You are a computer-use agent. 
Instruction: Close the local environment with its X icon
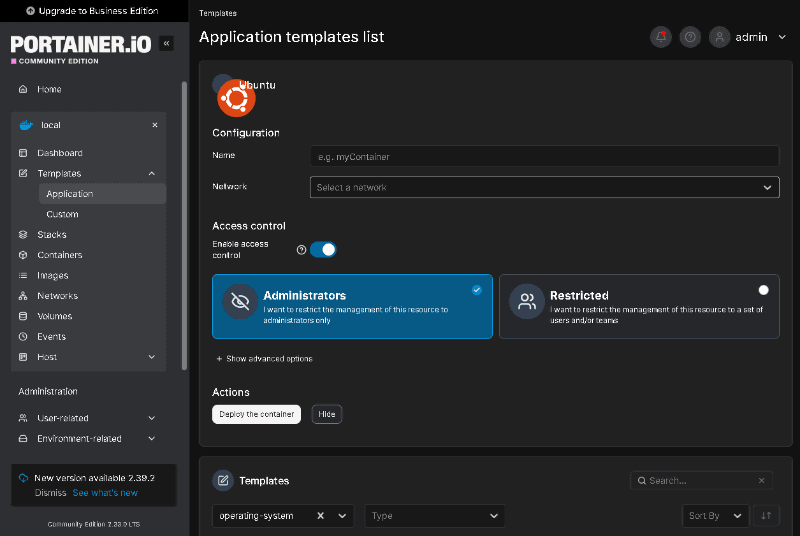click(155, 125)
